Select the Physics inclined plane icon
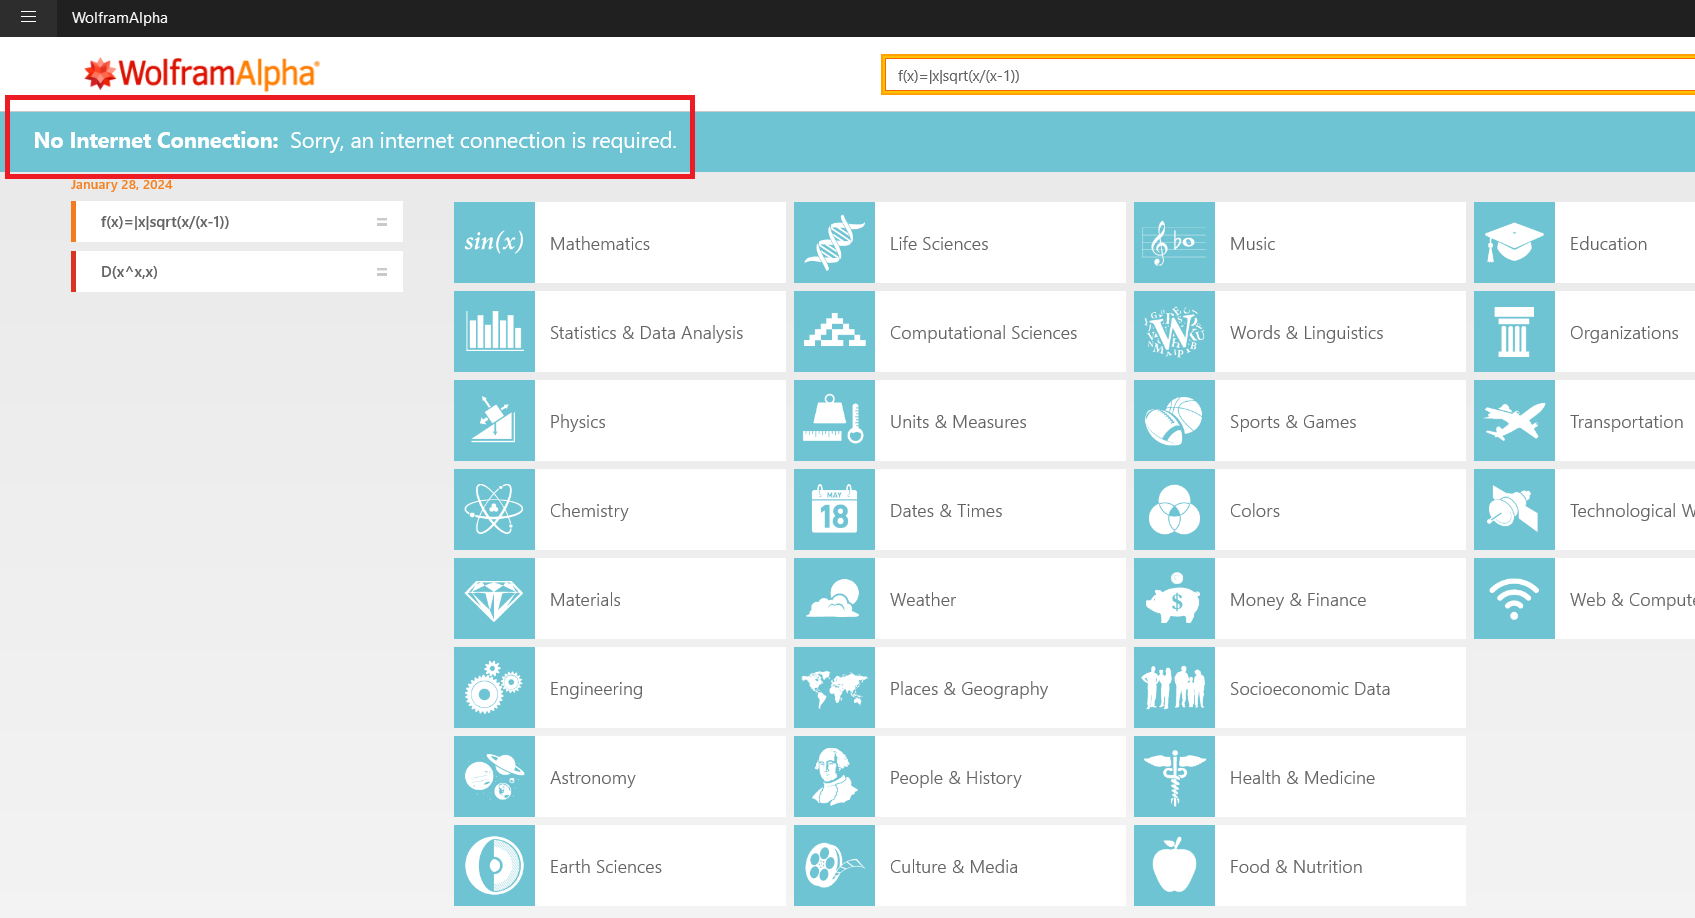1695x918 pixels. pyautogui.click(x=494, y=421)
